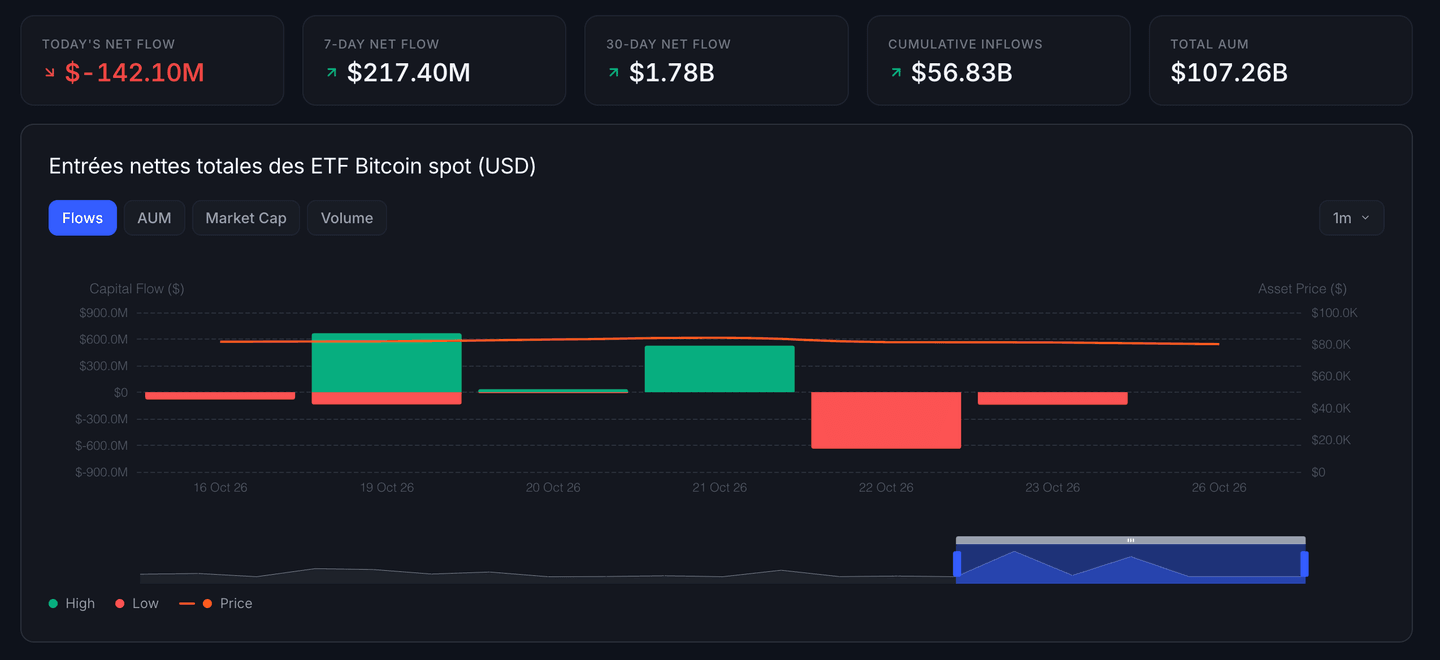Click the top grip bar of range selector
1440x660 pixels.
click(x=1131, y=540)
